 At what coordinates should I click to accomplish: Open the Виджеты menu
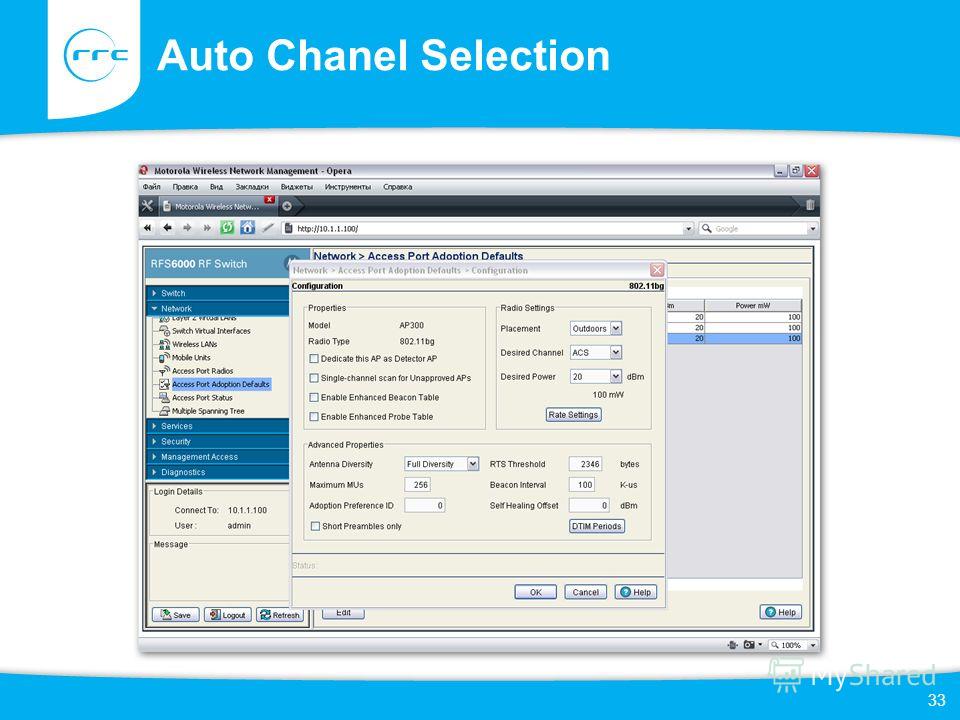pos(297,187)
